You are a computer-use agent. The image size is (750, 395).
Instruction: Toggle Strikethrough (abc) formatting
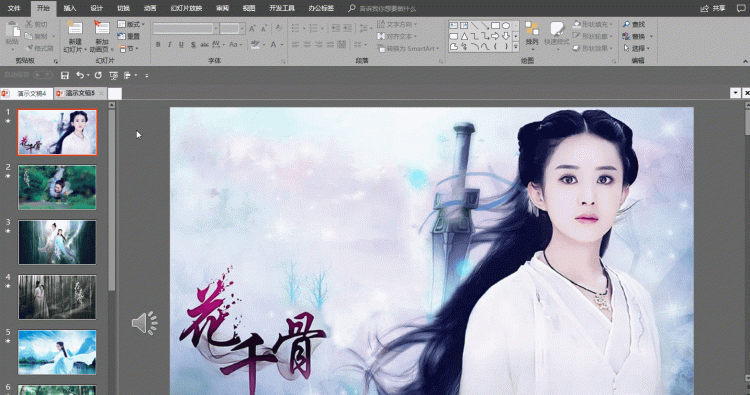[x=204, y=44]
